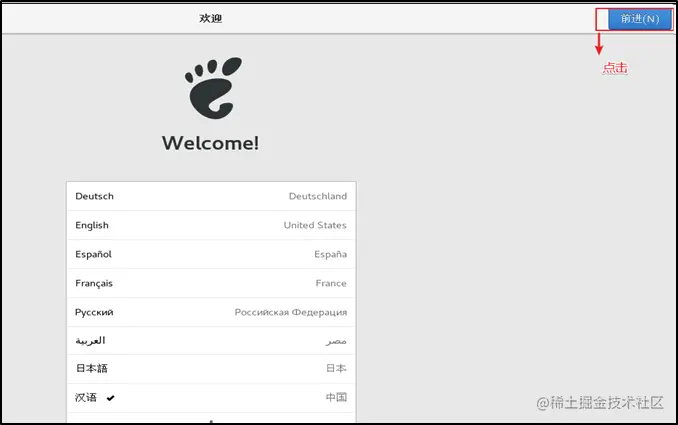This screenshot has width=678, height=425.
Task: Select Français language row
Action: coord(211,283)
